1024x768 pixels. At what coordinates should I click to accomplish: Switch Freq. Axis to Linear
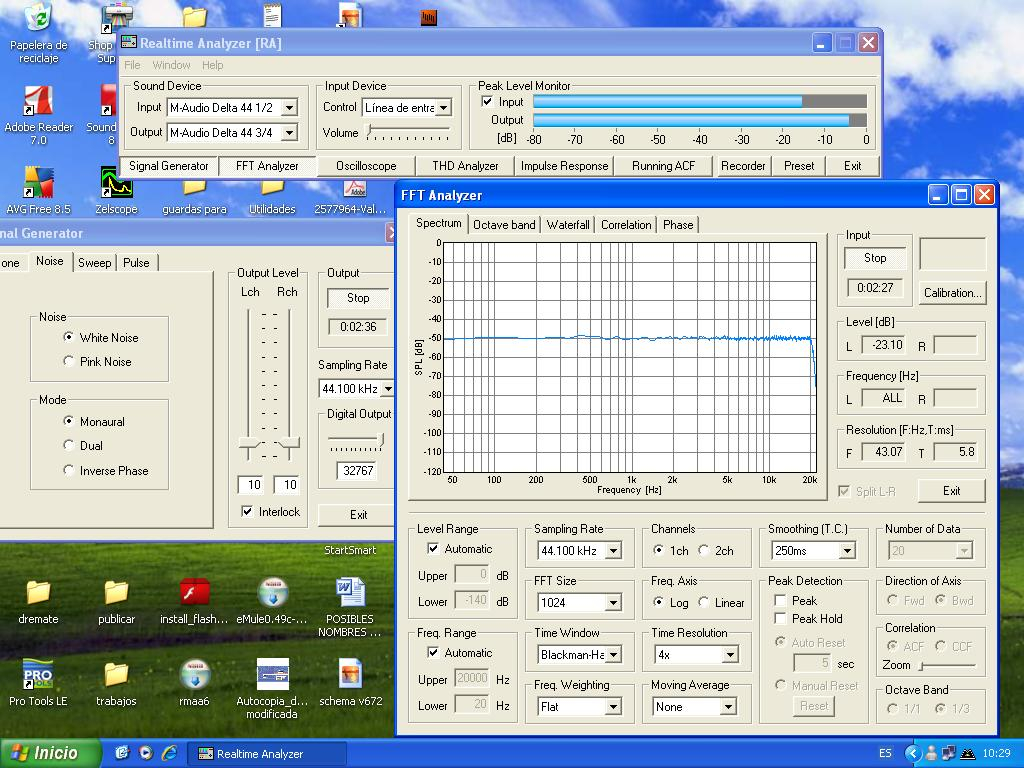pos(704,603)
